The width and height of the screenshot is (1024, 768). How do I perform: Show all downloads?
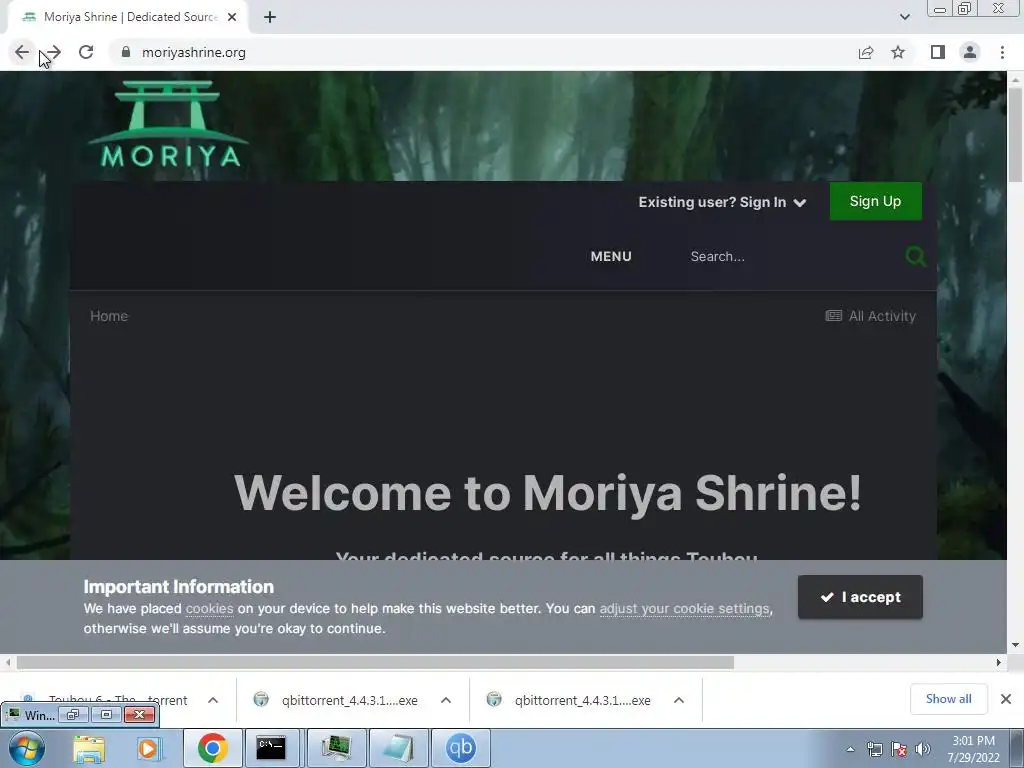coord(948,699)
